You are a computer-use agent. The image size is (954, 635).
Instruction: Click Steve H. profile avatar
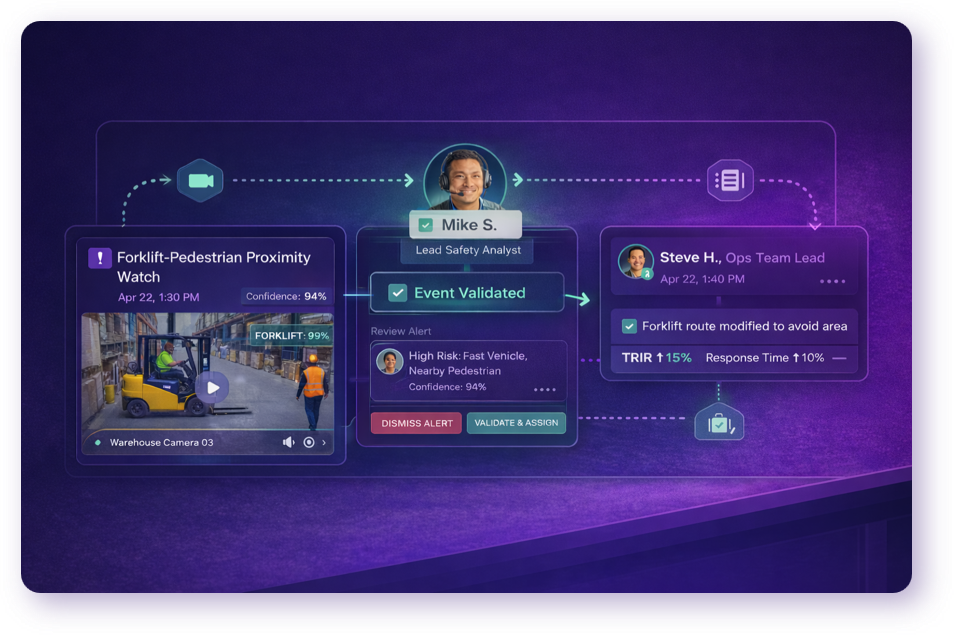(635, 262)
